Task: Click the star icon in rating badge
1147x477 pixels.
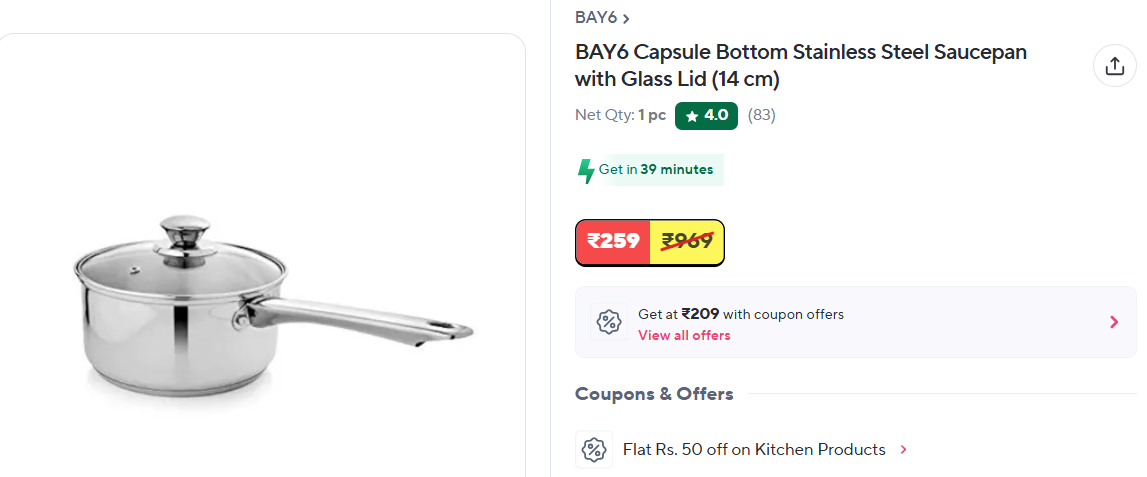Action: [692, 116]
